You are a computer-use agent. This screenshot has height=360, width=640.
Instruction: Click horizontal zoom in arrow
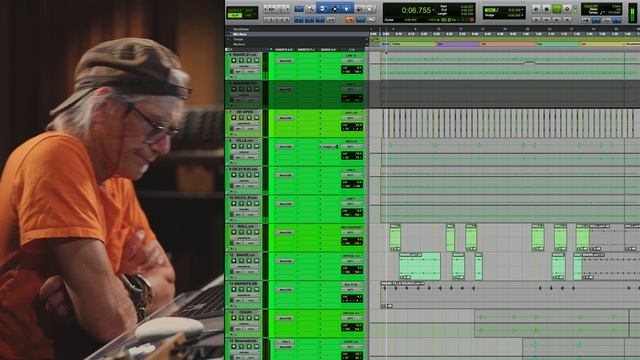(x=288, y=9)
